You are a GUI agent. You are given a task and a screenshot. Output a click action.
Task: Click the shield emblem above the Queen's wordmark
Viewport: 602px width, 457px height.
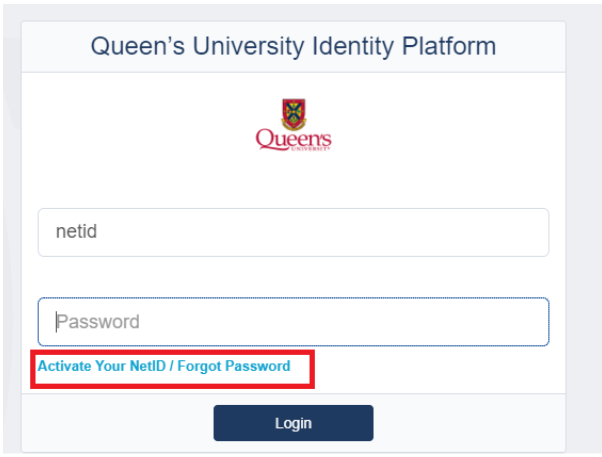293,112
